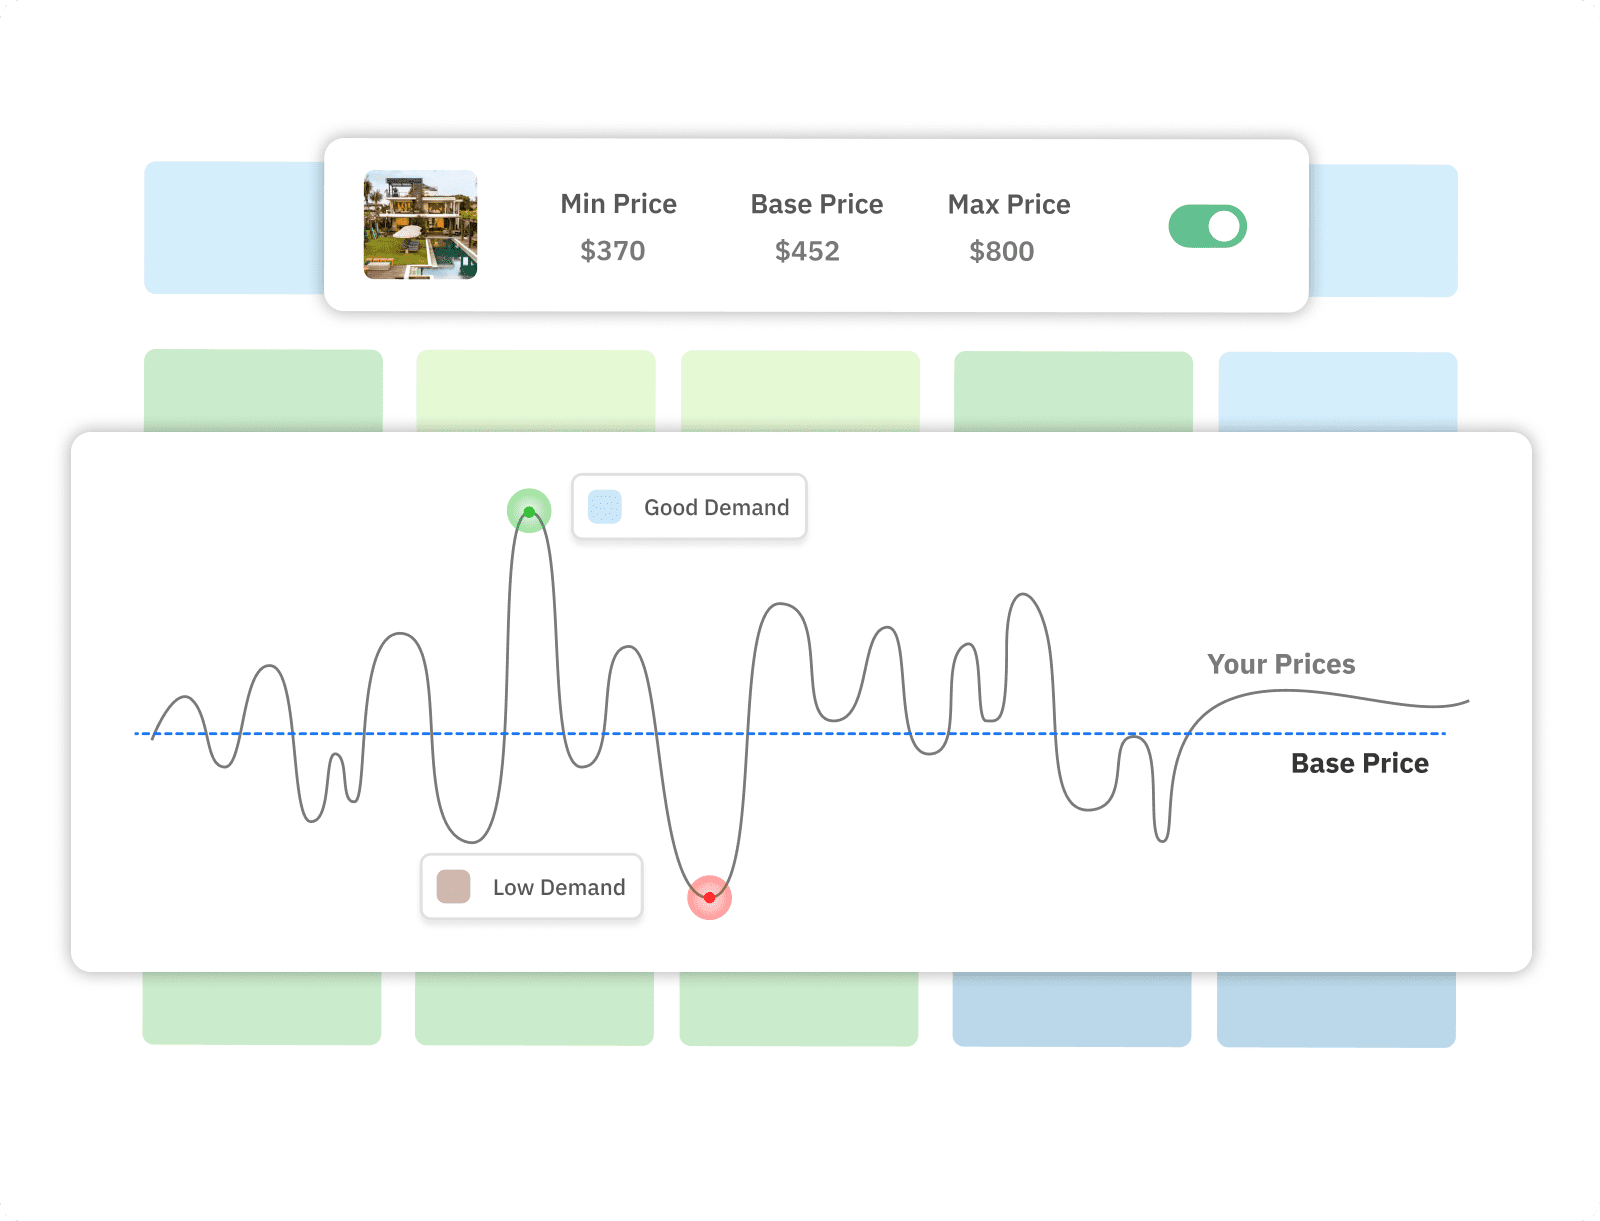Select the Good Demand legend label
Image resolution: width=1600 pixels, height=1221 pixels.
(716, 508)
